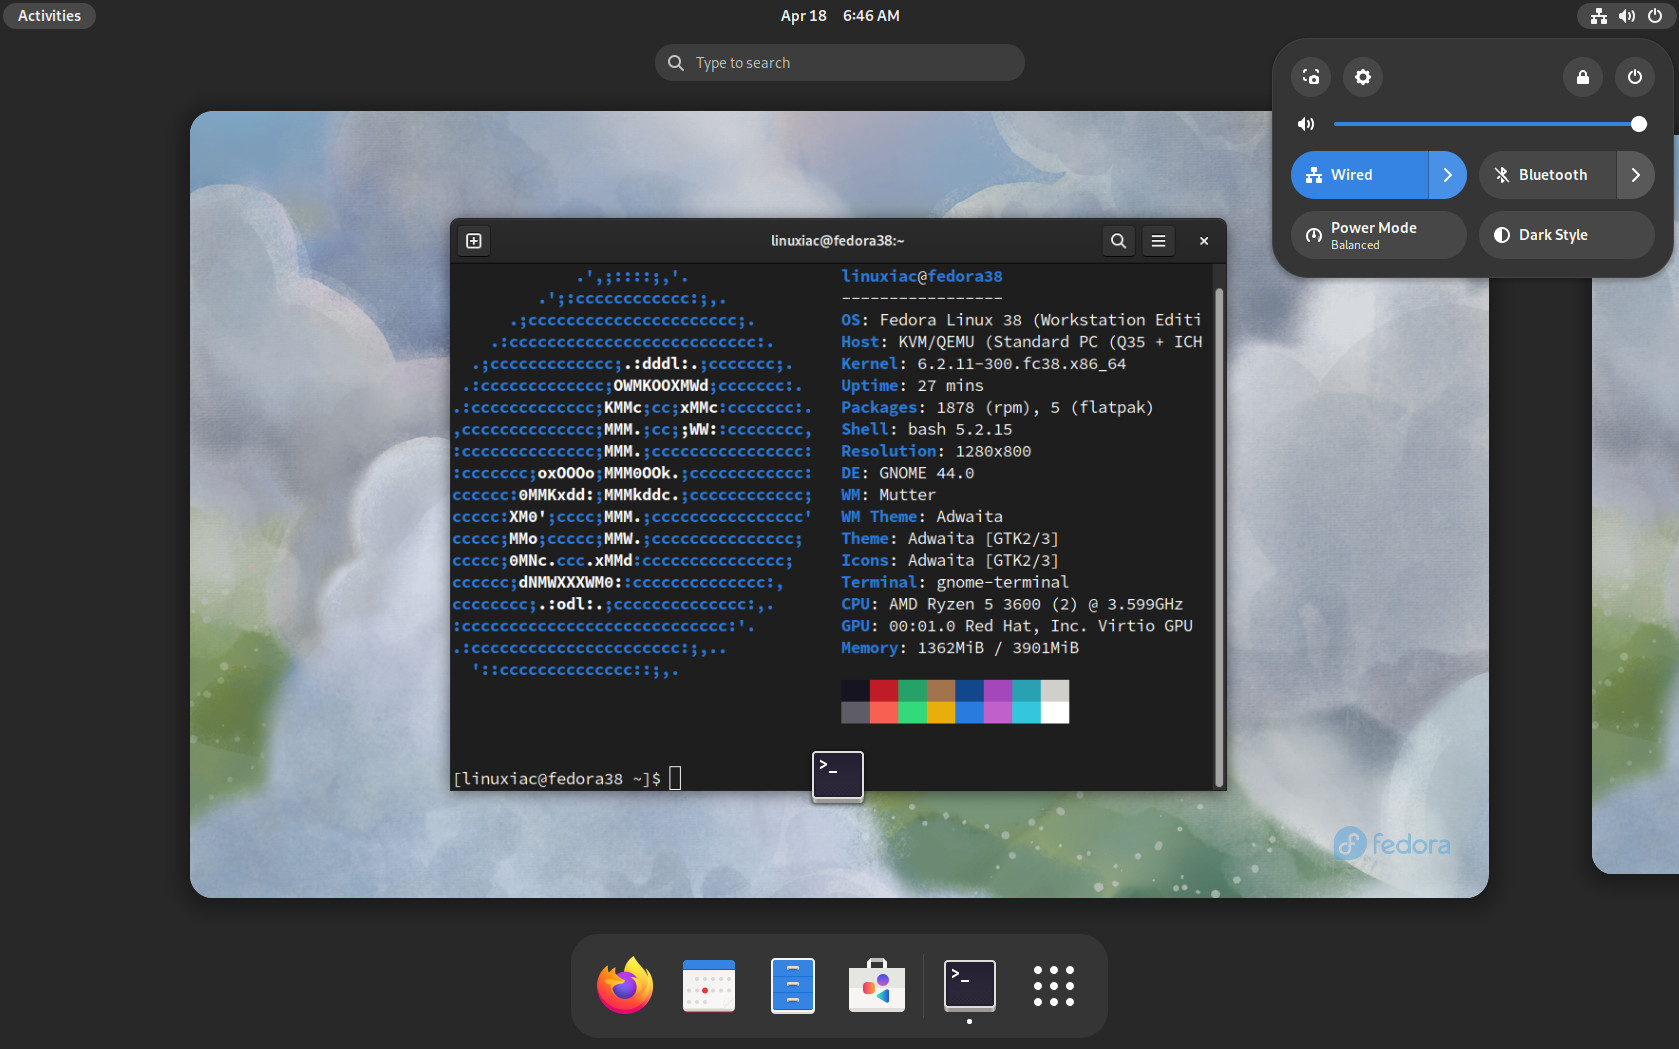
Task: Open power off menu in quick settings
Action: (x=1635, y=77)
